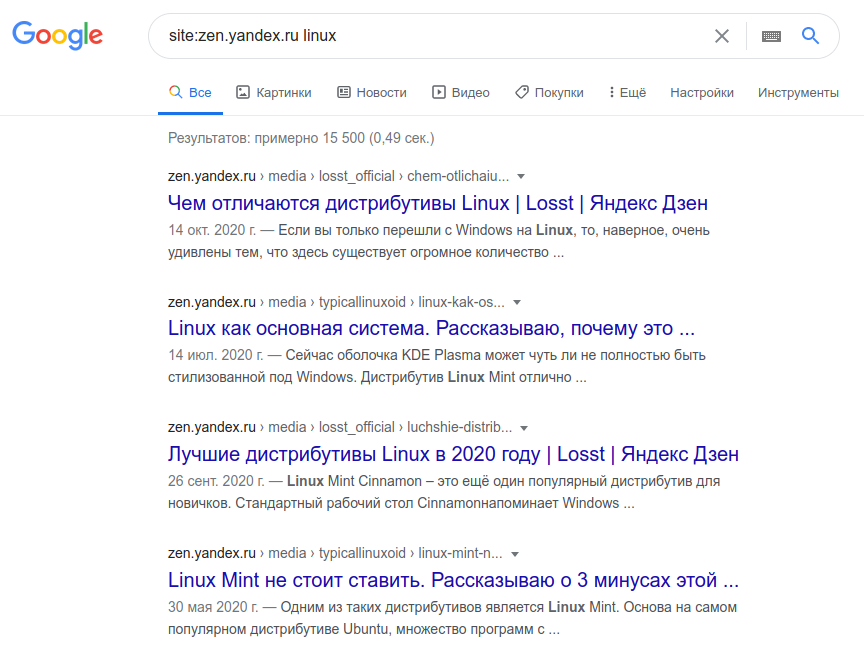Open the Покупки tab
This screenshot has height=660, width=864.
[x=549, y=93]
